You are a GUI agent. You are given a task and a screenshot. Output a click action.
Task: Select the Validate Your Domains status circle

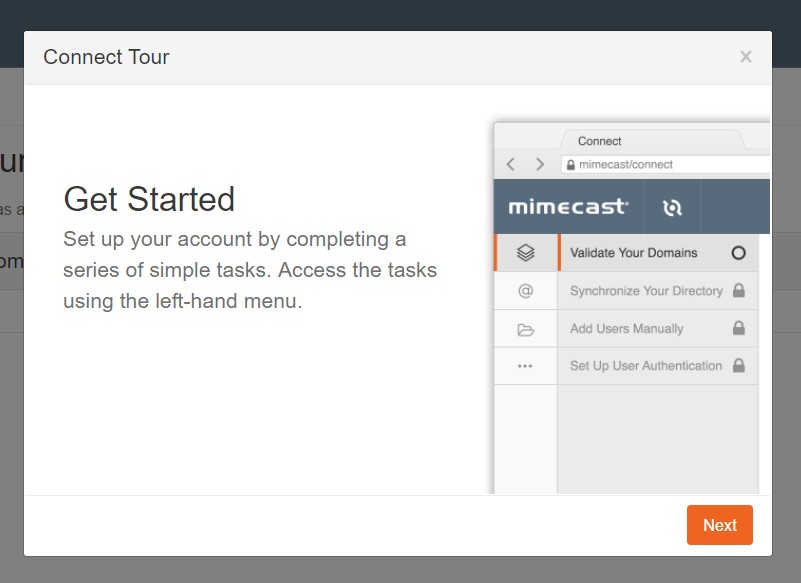[x=739, y=253]
